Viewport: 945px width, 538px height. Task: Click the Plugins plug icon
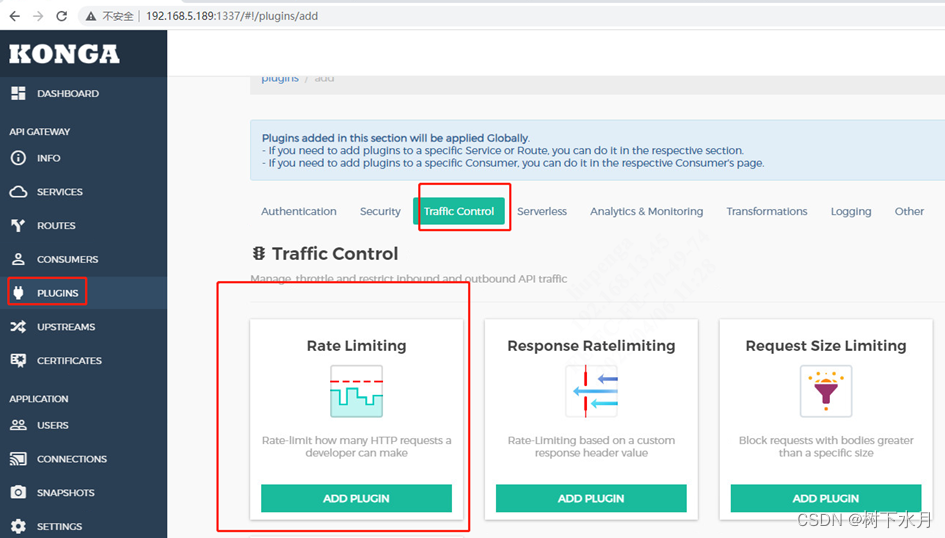tap(18, 293)
